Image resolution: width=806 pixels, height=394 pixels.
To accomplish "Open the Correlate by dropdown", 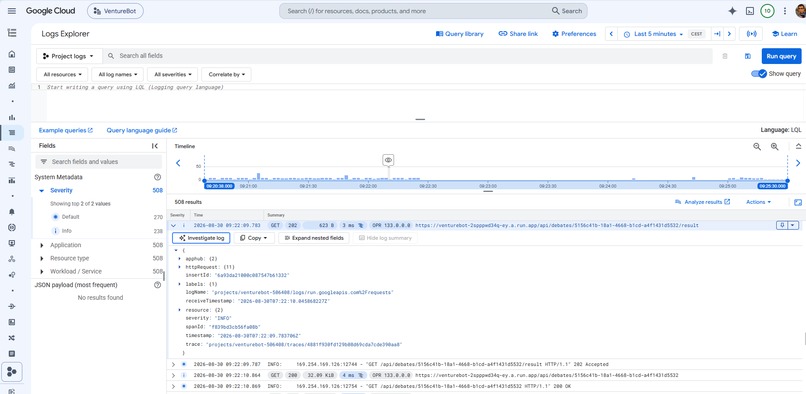I will point(226,75).
